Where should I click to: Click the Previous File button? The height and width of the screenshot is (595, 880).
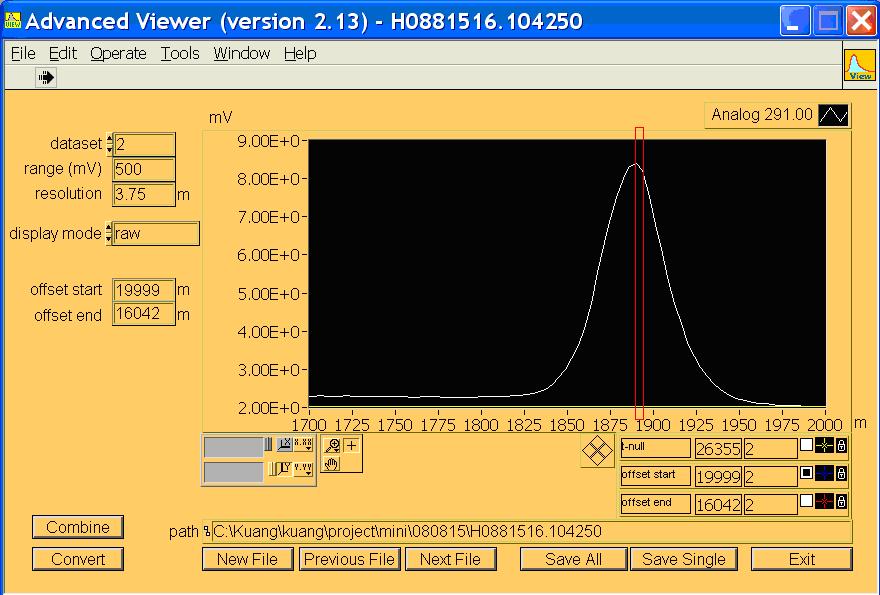pos(350,559)
